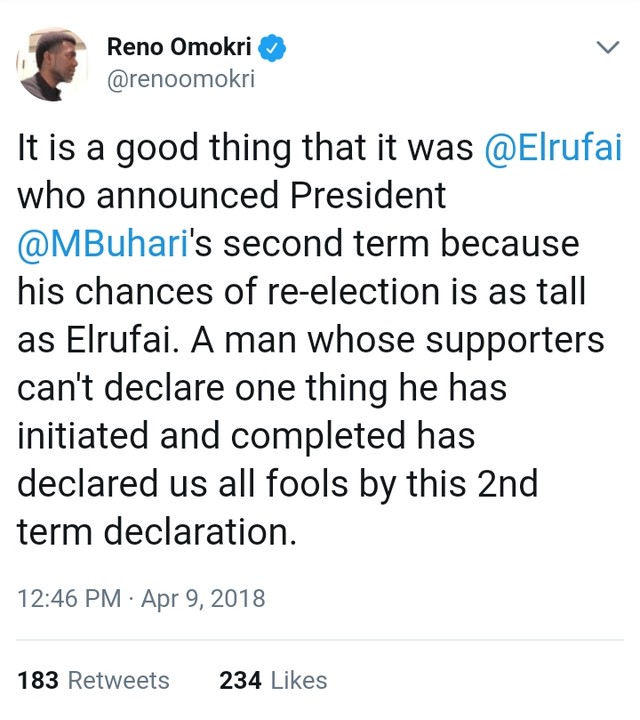
Task: Click the line "who announced President"
Action: (x=232, y=195)
